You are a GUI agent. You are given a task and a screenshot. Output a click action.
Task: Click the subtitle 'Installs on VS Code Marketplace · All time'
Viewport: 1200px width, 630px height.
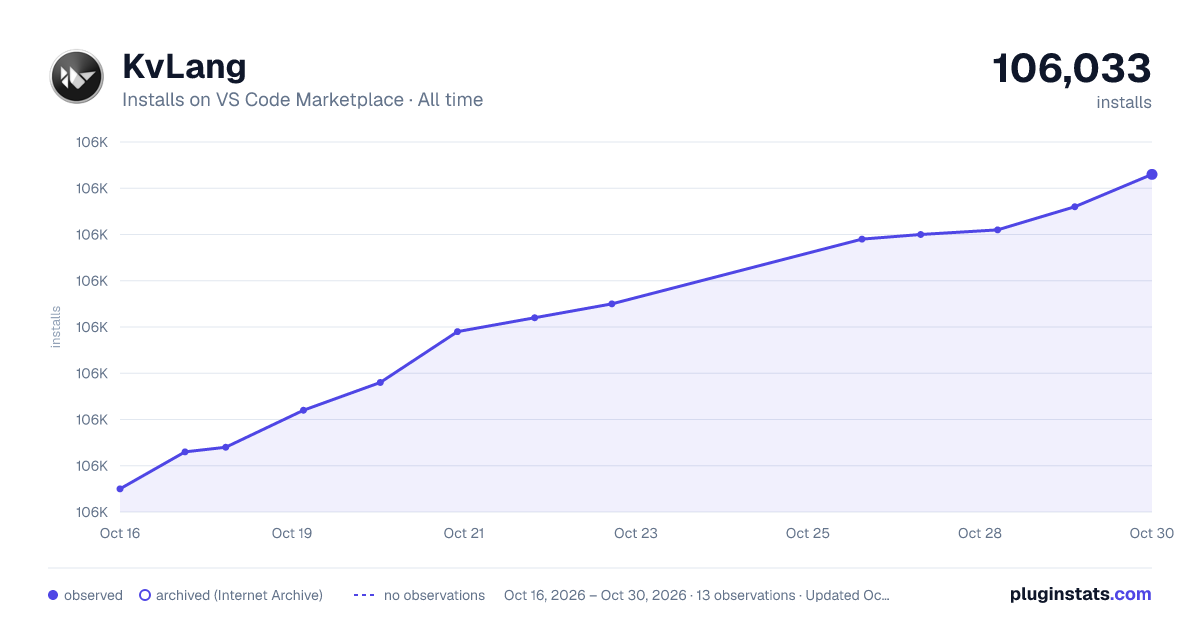[x=302, y=100]
